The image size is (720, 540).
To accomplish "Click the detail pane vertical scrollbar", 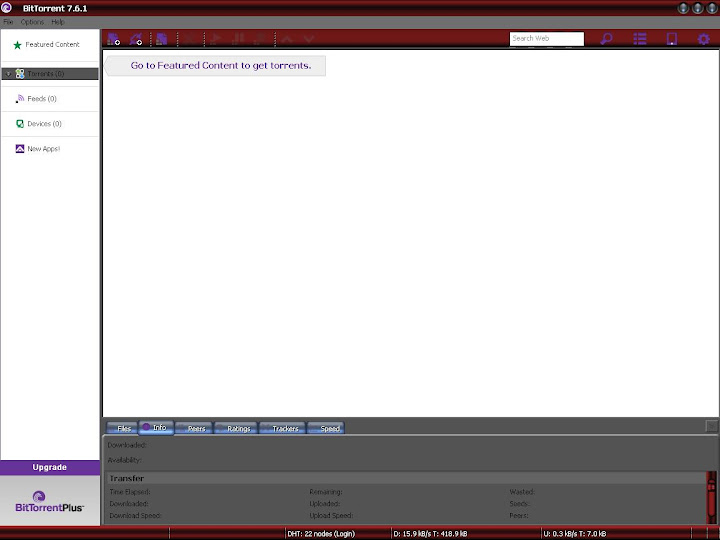I will tap(711, 497).
